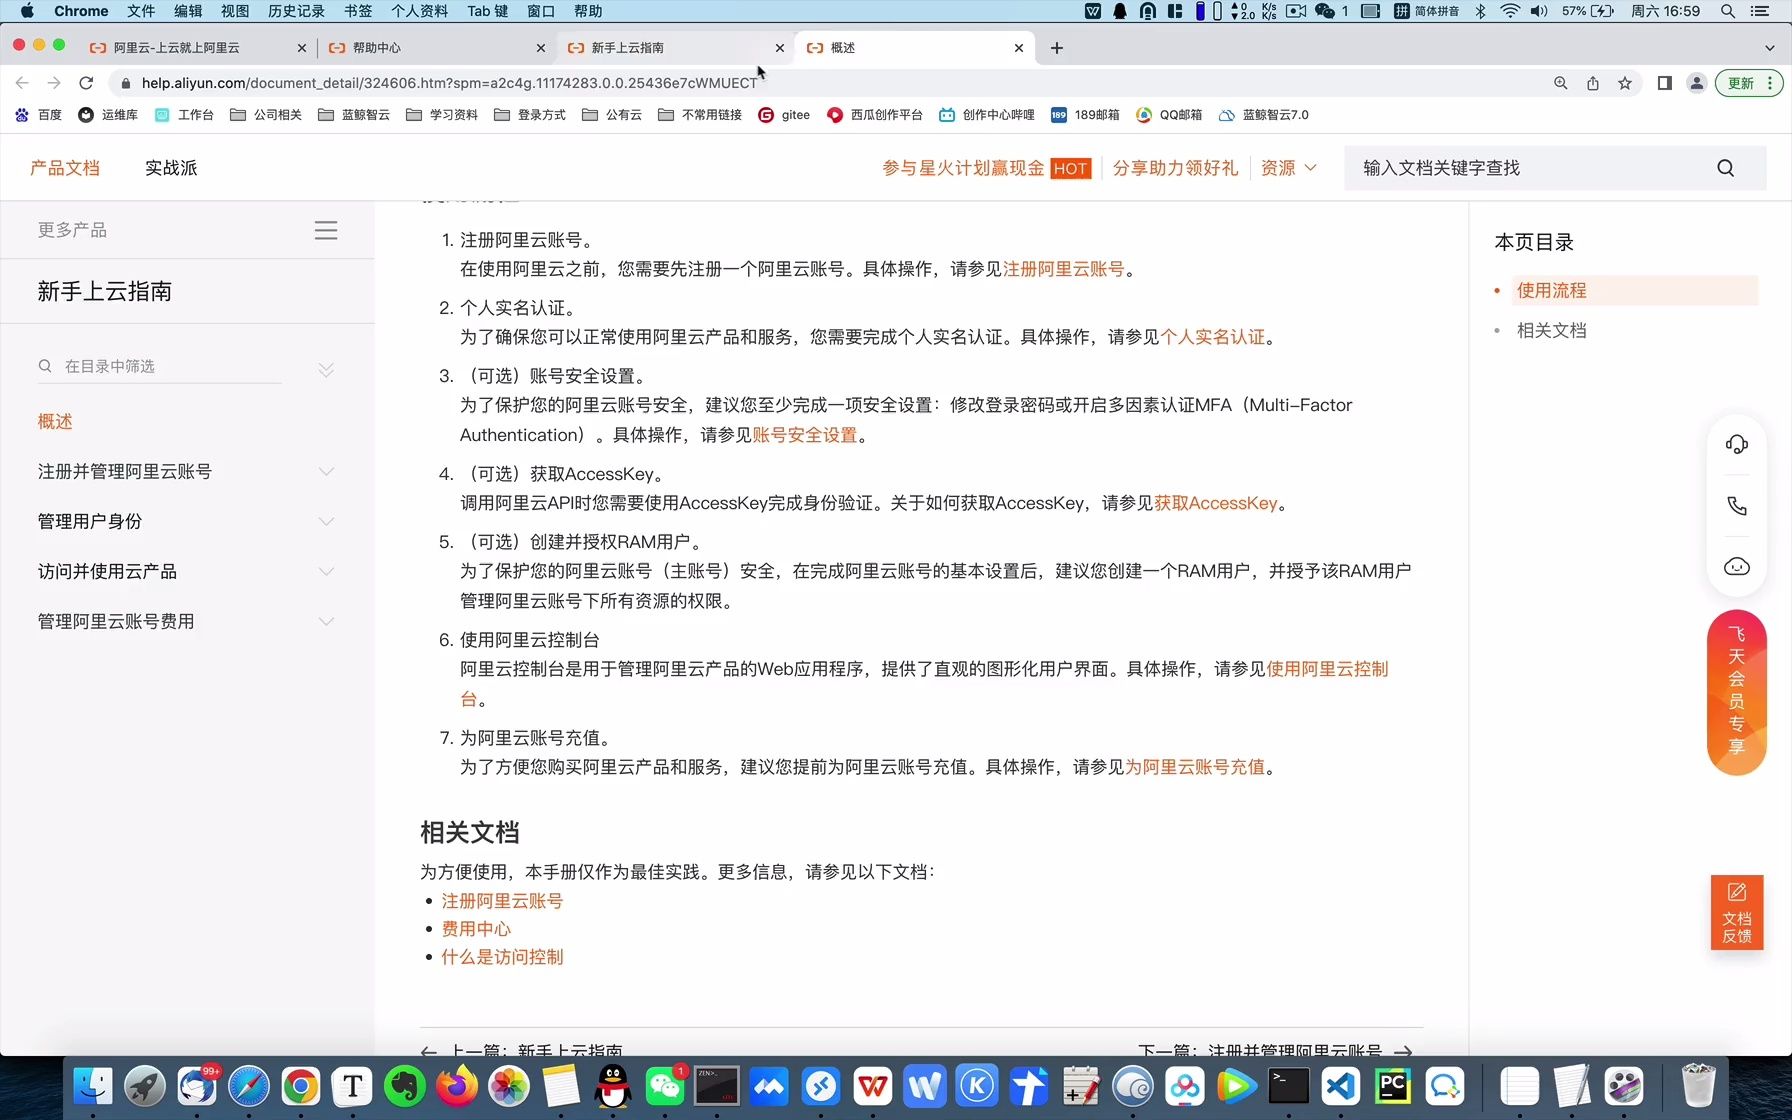Expand 注册并管理阿里云账号 section

[326, 471]
